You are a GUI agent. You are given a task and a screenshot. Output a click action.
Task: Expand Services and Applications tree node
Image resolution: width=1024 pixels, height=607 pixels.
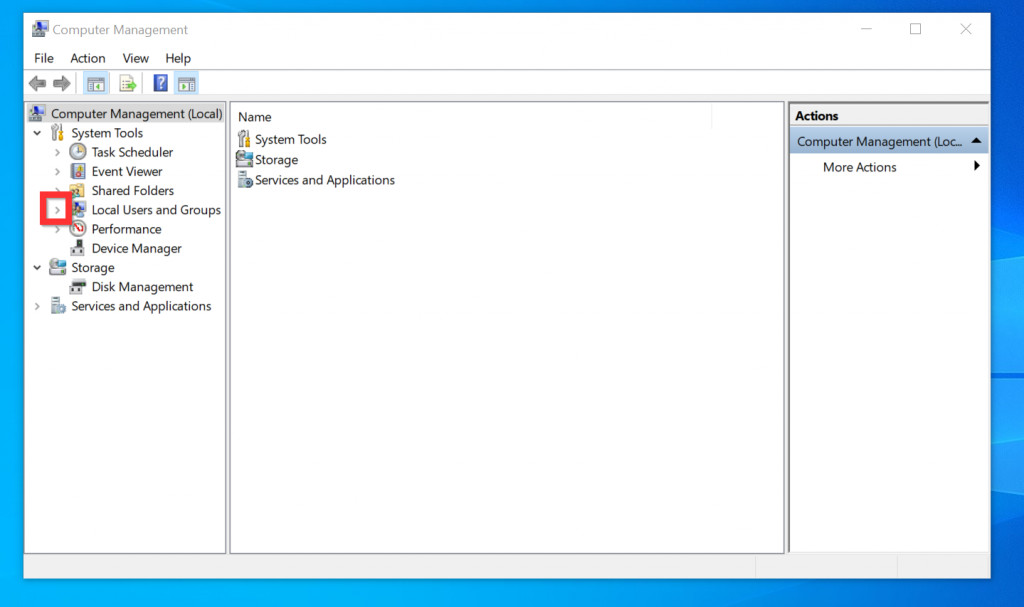[x=37, y=306]
